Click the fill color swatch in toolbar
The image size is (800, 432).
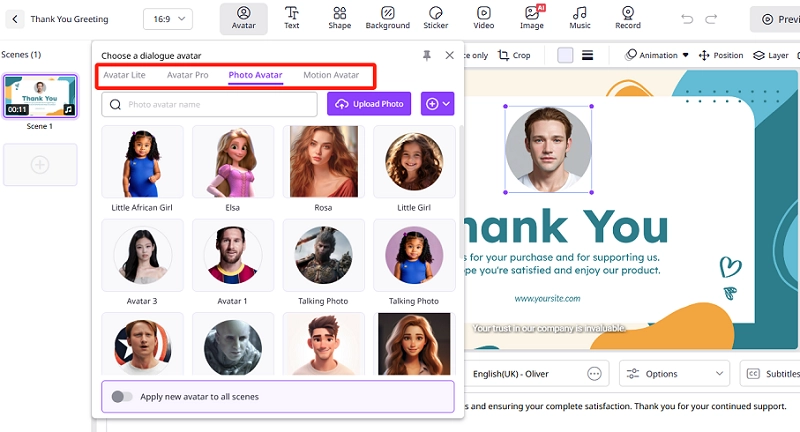565,55
